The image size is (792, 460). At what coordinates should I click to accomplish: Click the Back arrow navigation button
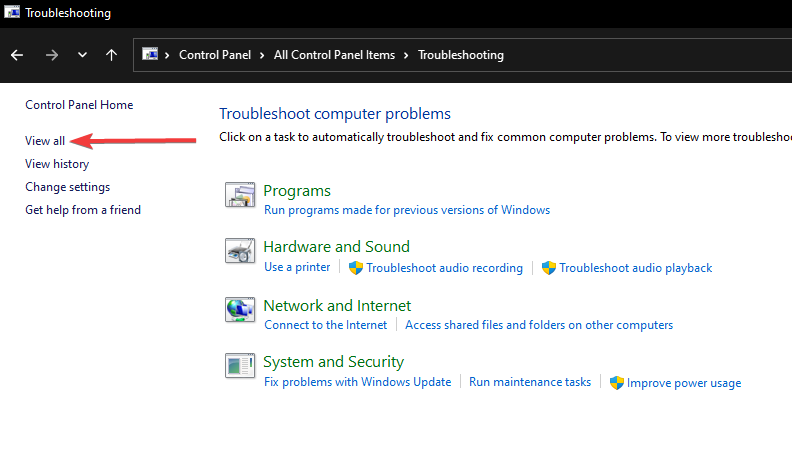point(17,55)
